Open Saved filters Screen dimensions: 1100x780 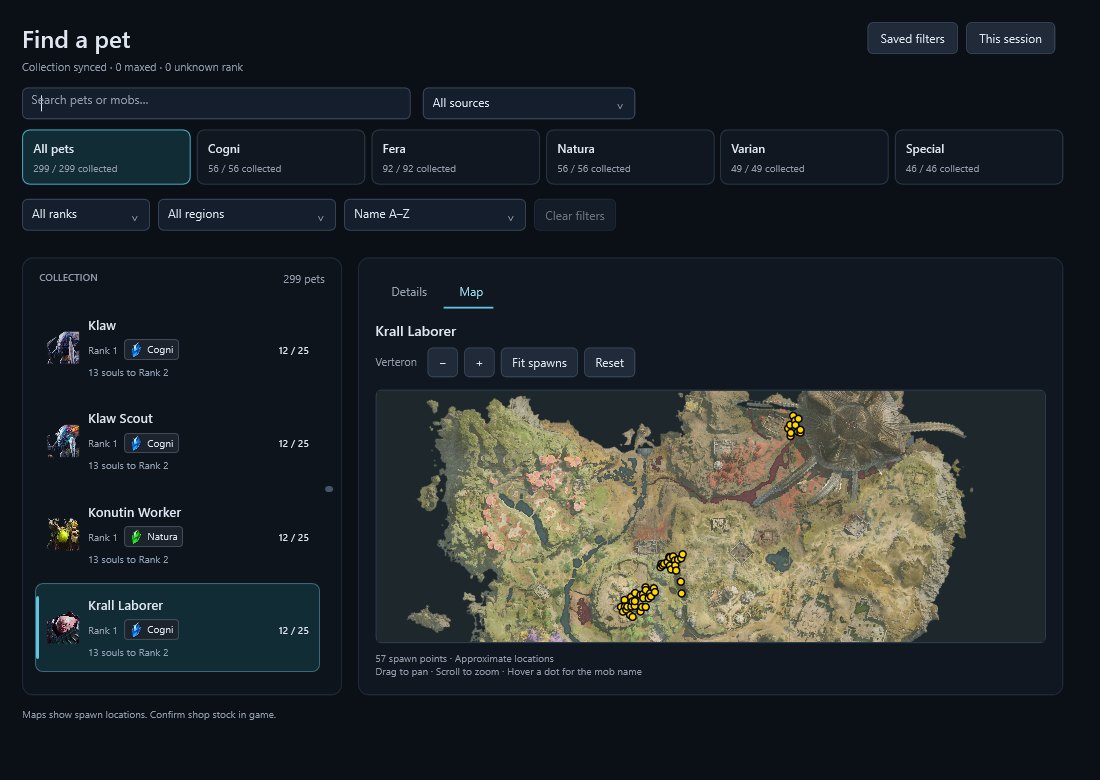913,39
